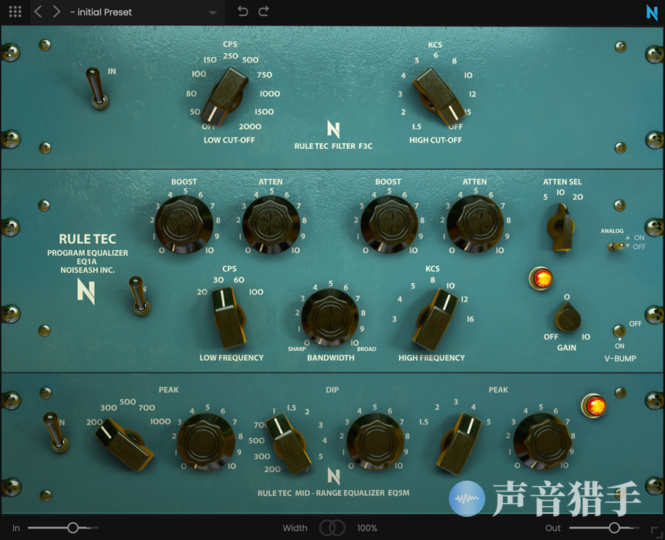Go to the next preset arrow
Viewport: 665px width, 540px height.
tap(56, 12)
